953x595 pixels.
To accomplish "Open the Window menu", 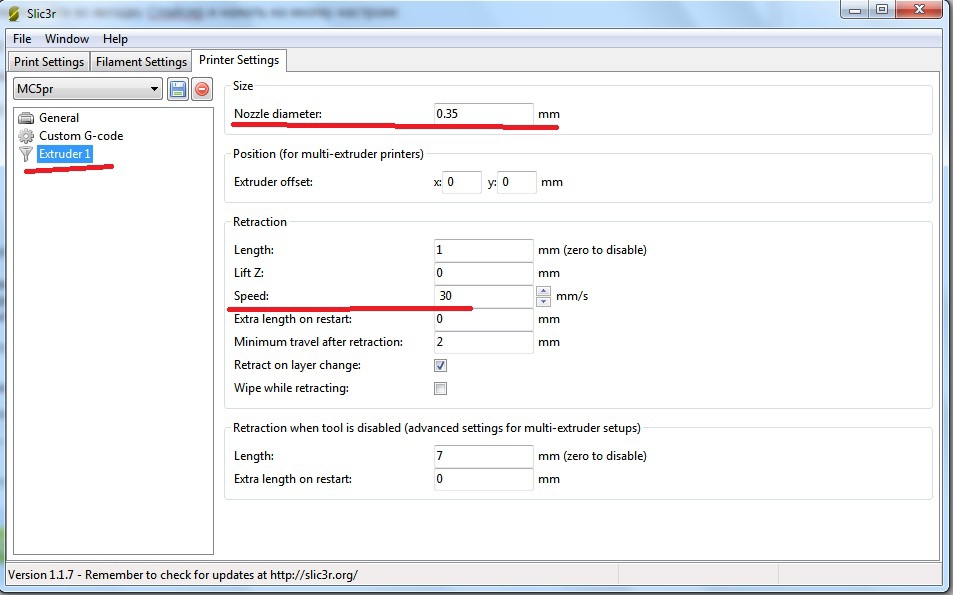I will (67, 39).
